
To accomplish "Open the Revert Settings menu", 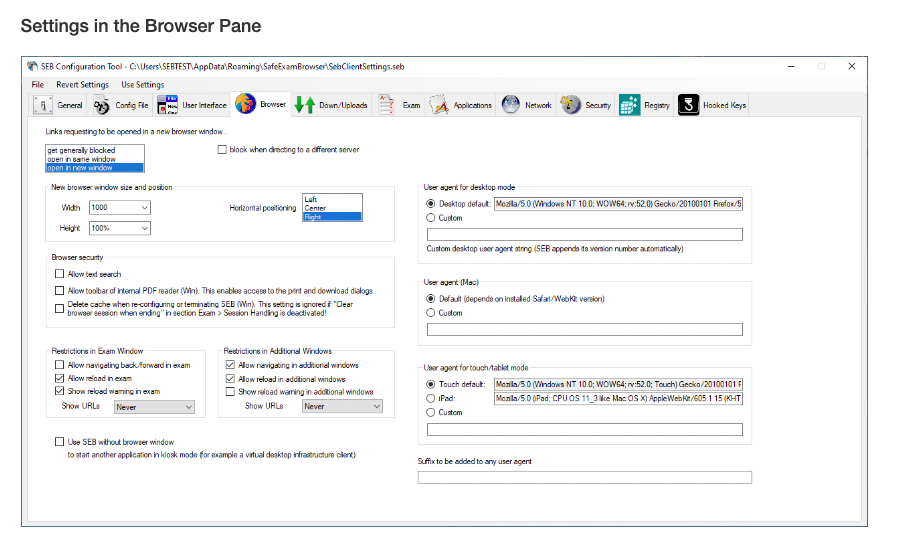I will pyautogui.click(x=83, y=84).
